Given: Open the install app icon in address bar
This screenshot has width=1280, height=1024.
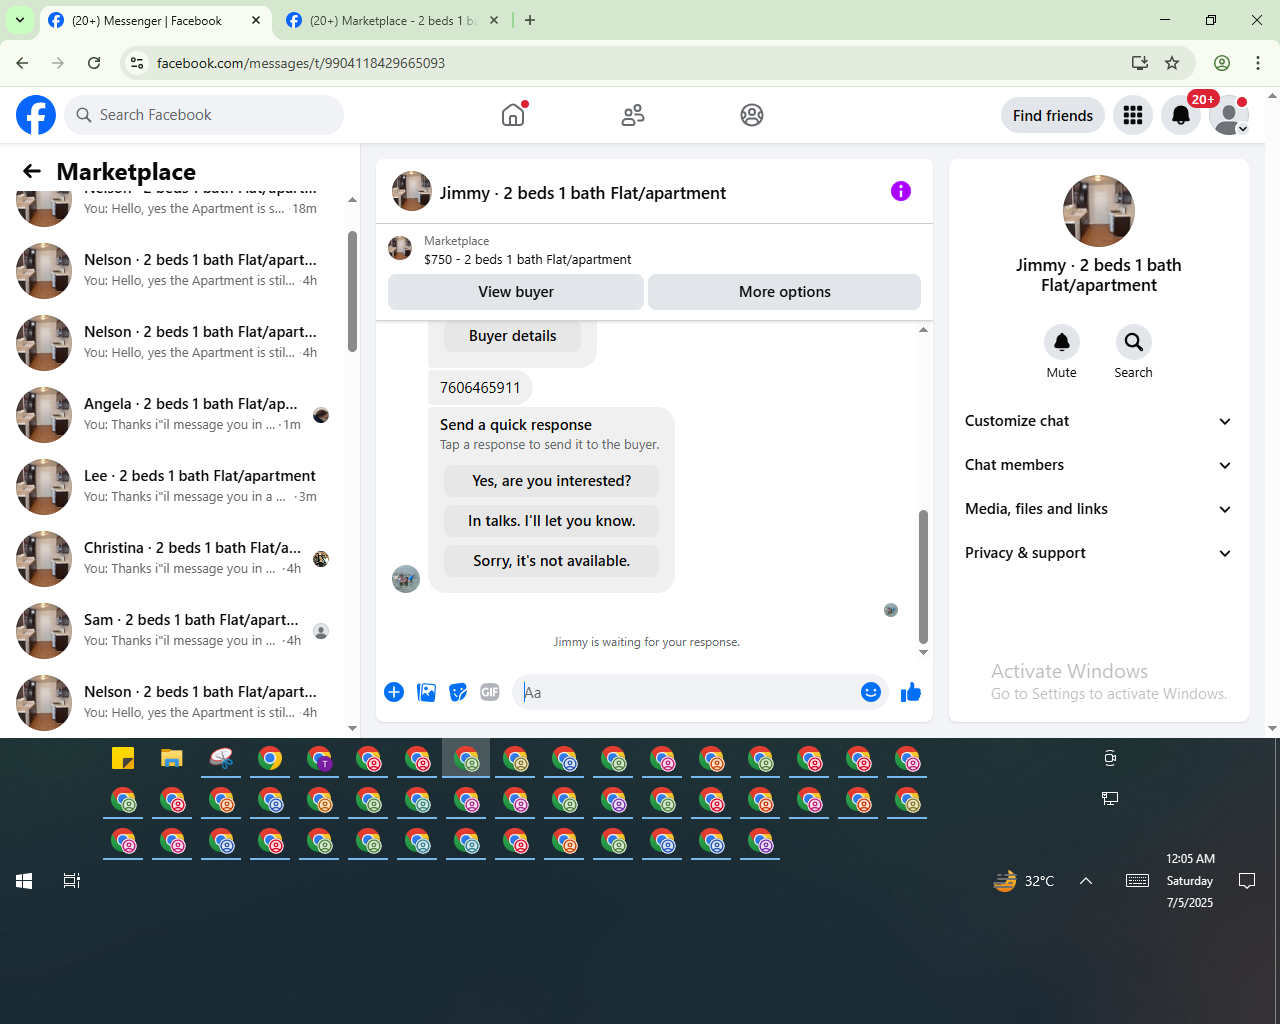Looking at the screenshot, I should pos(1139,63).
